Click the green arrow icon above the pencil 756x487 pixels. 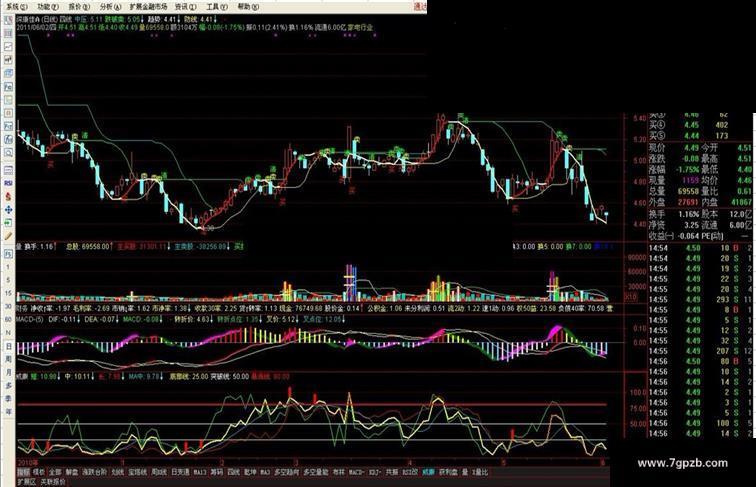[x=8, y=223]
